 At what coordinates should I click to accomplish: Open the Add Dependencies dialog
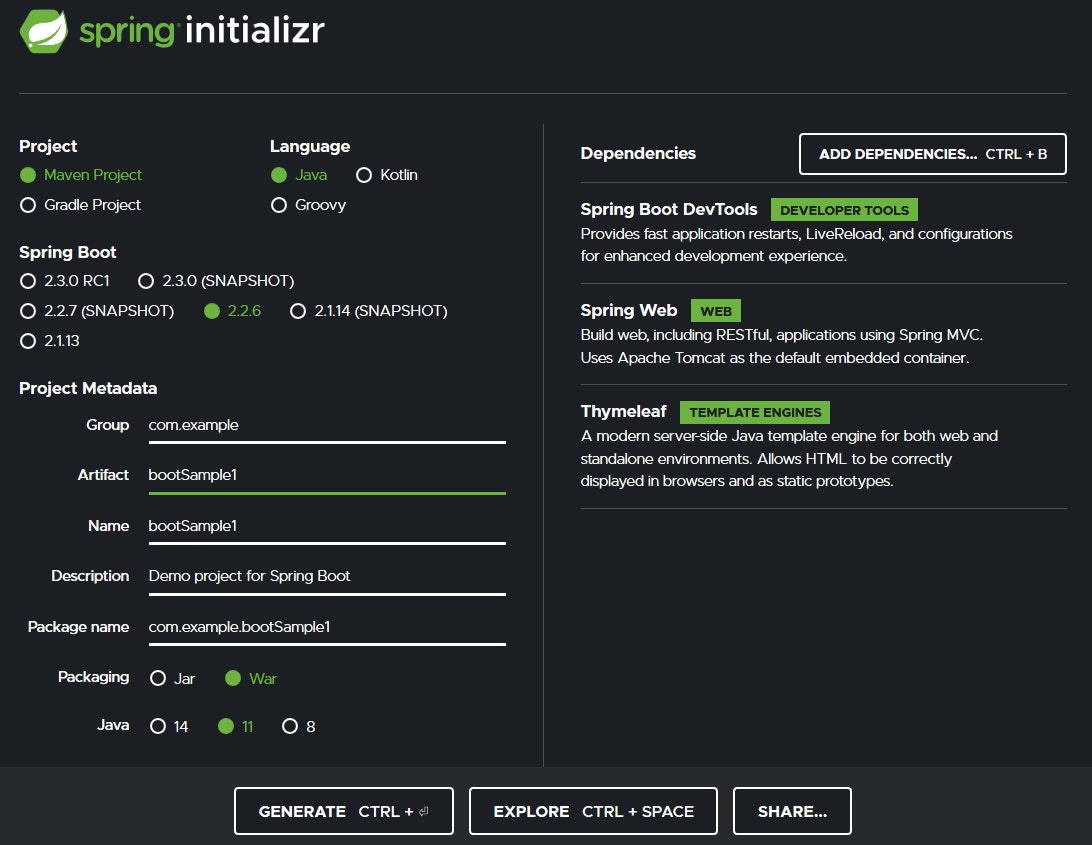pyautogui.click(x=933, y=154)
